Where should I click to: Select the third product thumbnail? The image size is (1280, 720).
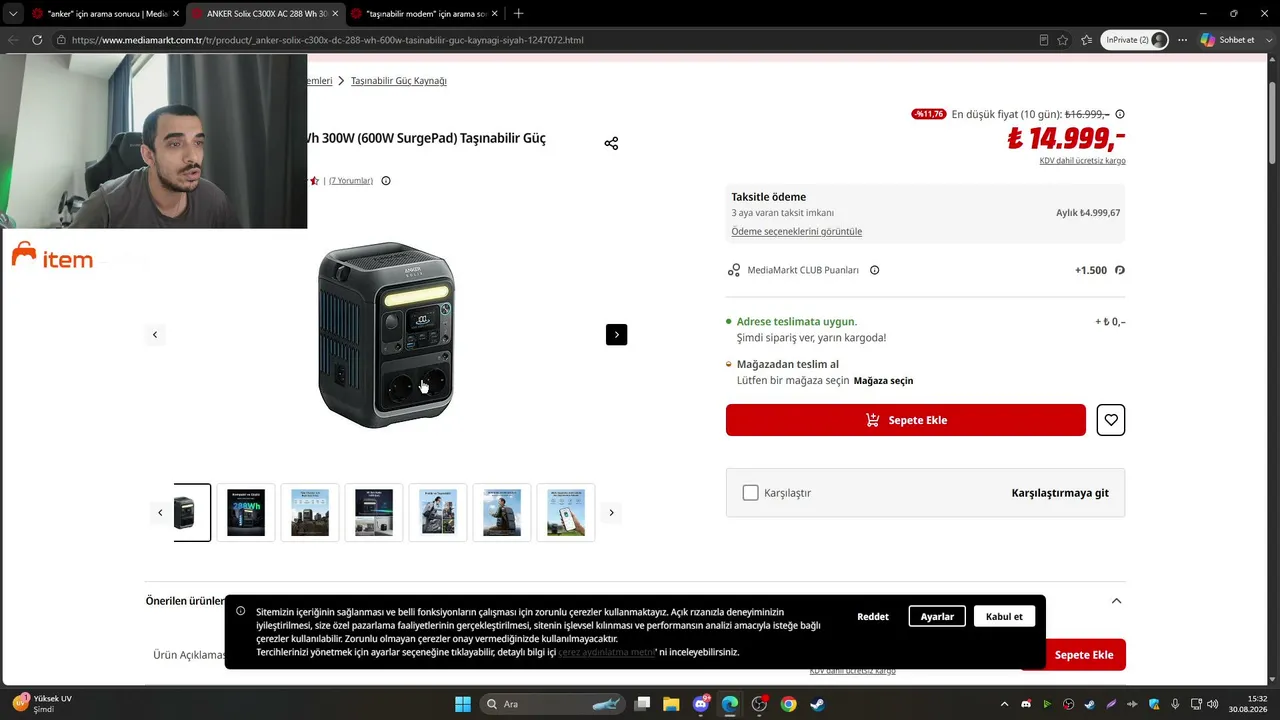pos(310,513)
